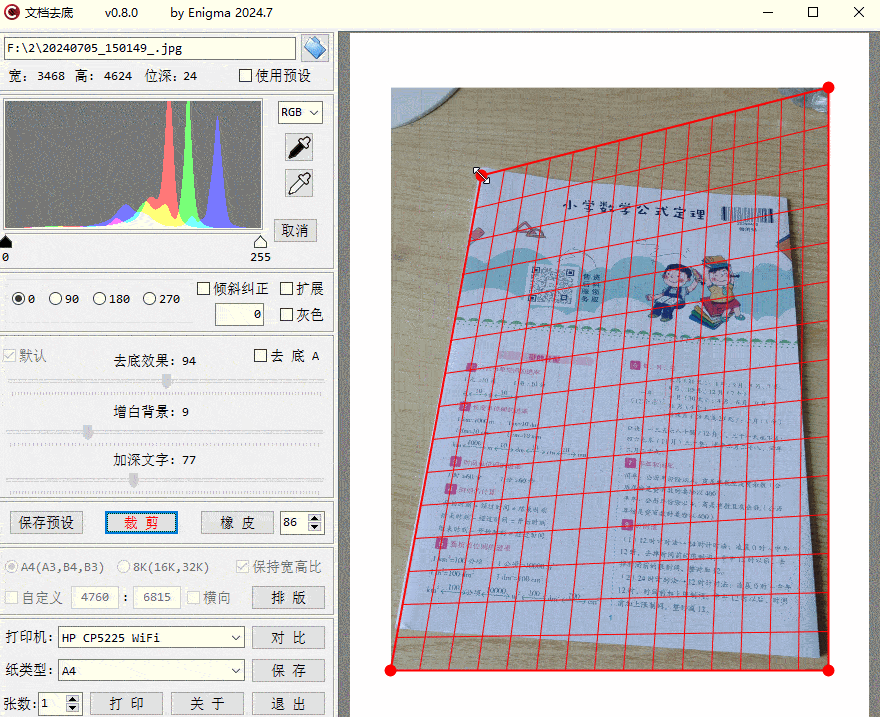Click the top-right red crop corner handle
880x717 pixels.
[x=828, y=87]
